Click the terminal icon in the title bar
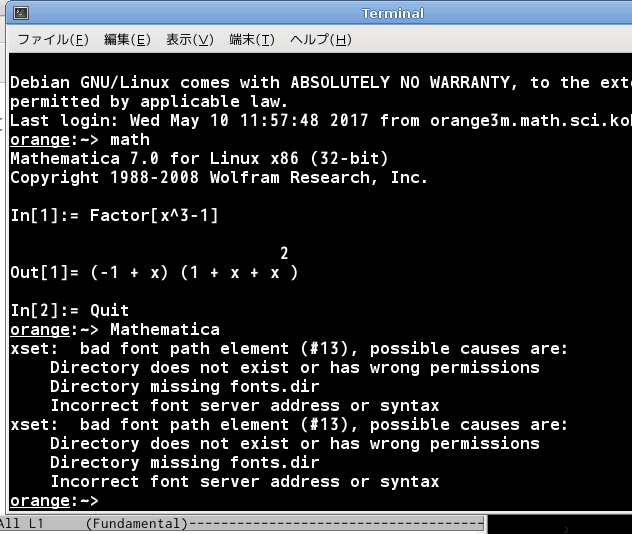 point(21,13)
